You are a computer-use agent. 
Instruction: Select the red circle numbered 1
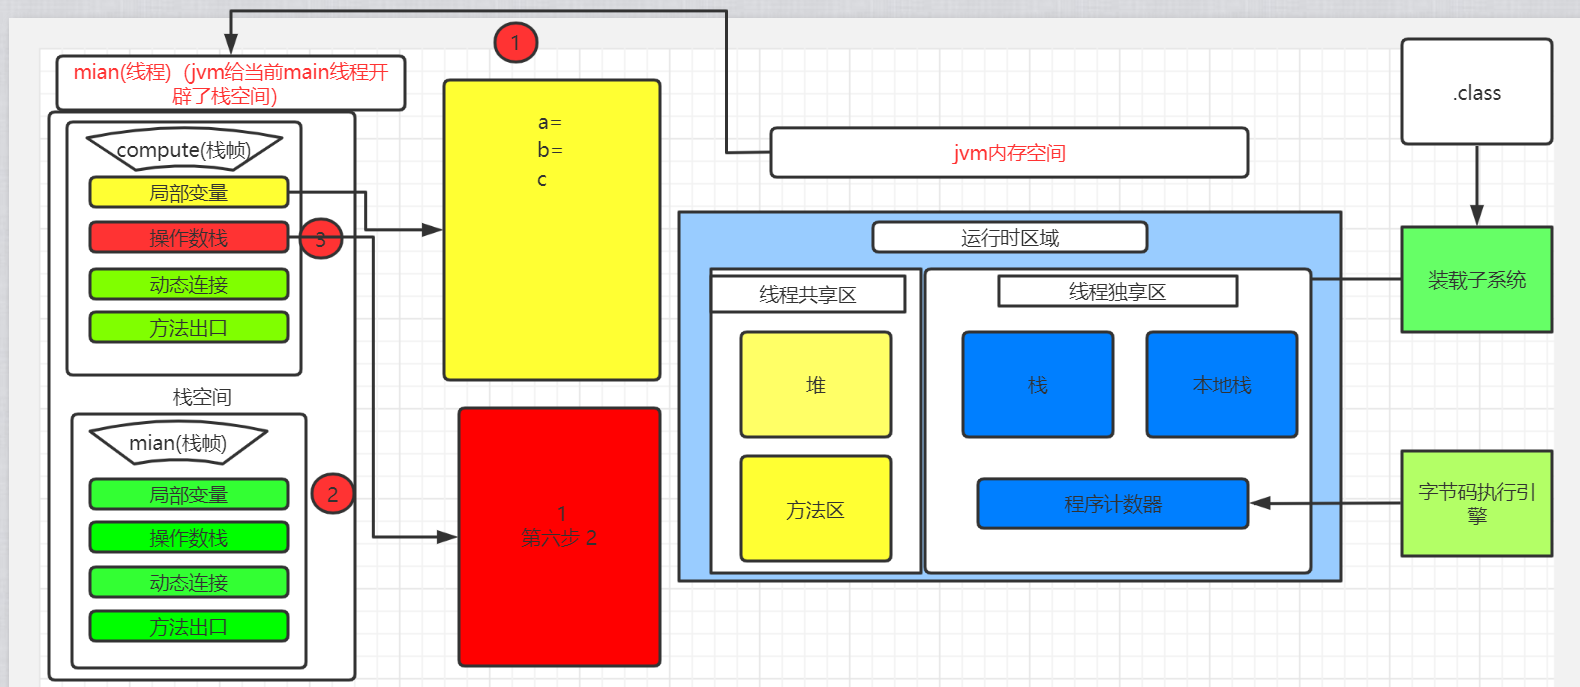[516, 42]
